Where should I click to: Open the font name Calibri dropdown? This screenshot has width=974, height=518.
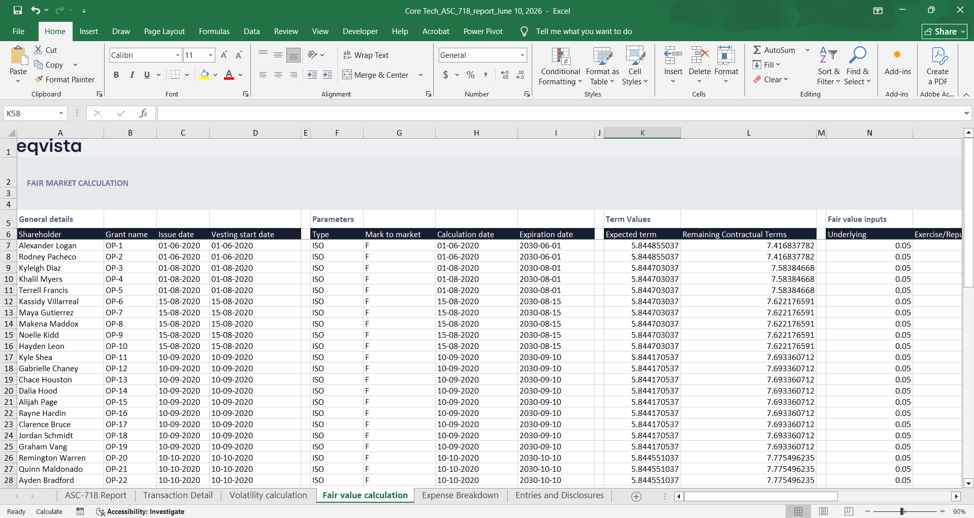click(x=178, y=55)
